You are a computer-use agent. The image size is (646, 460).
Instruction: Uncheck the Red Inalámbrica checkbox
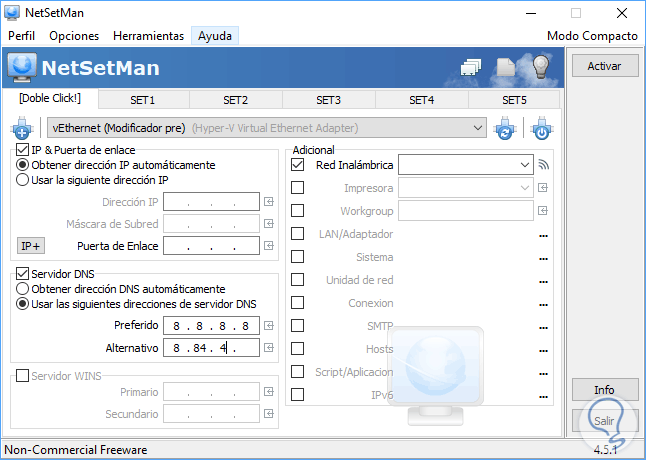point(297,165)
